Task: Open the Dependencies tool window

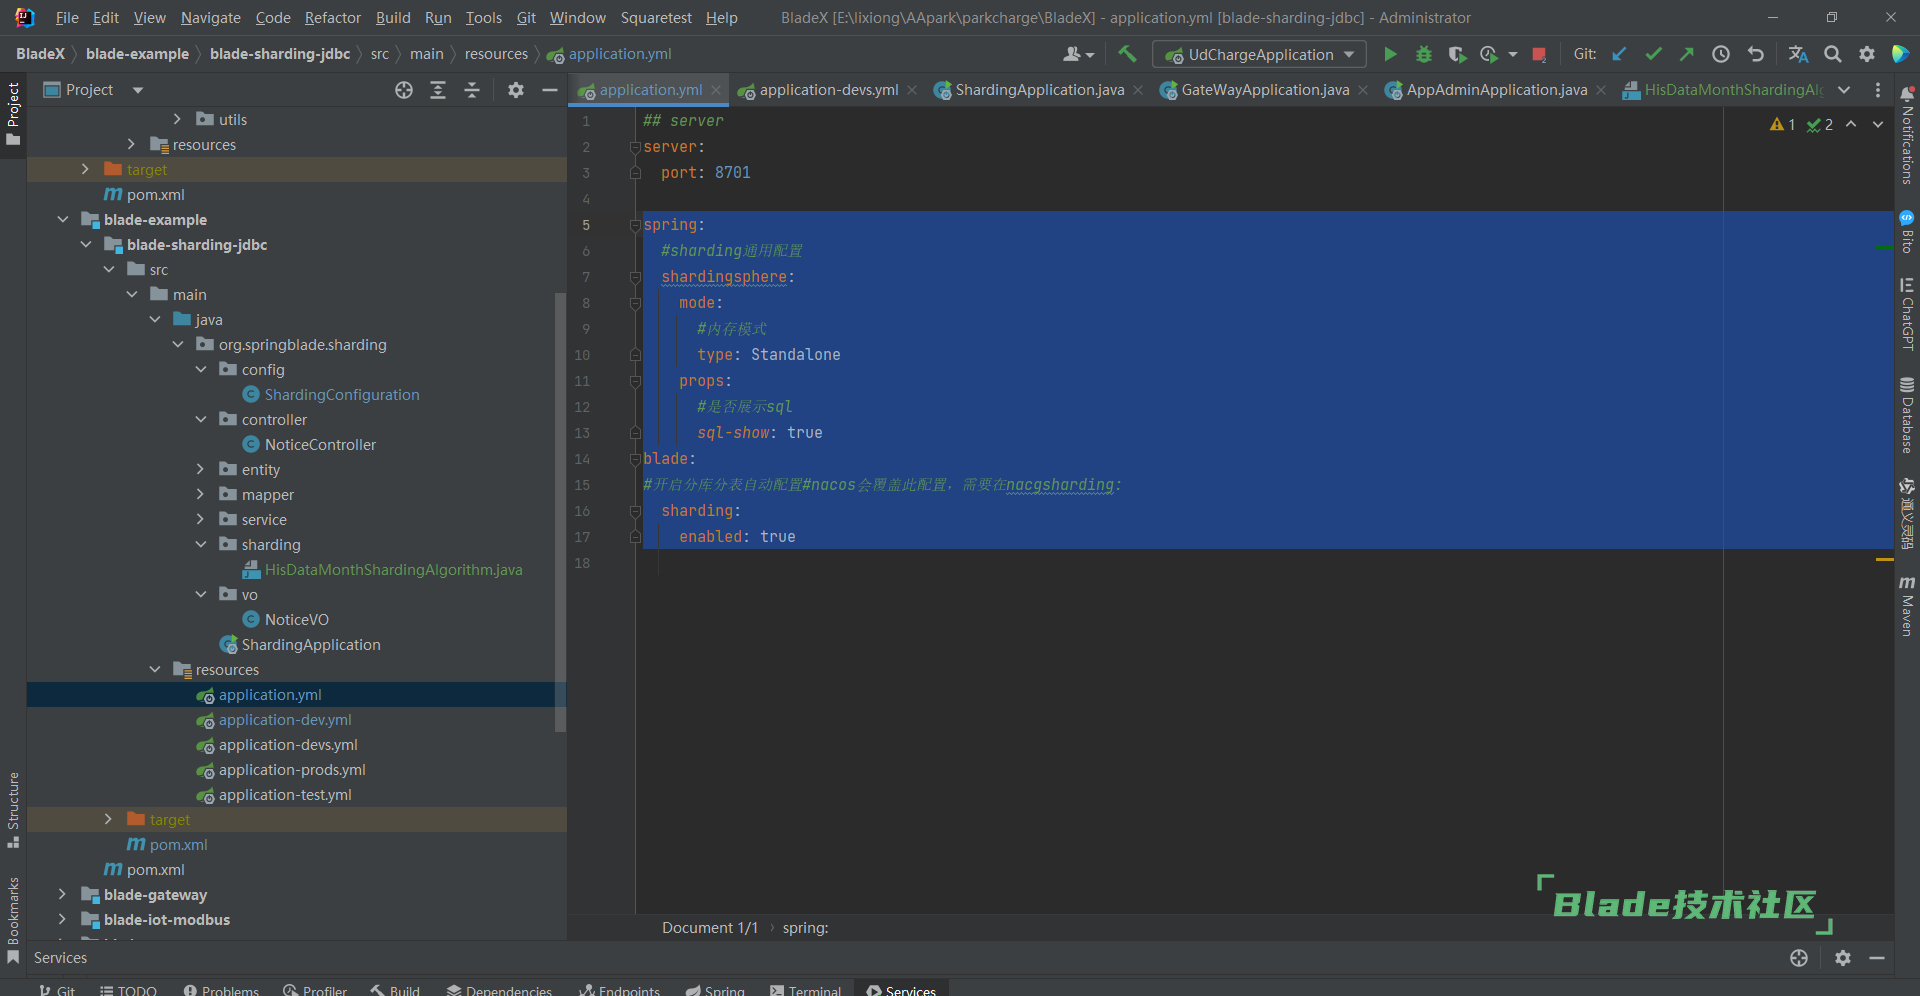Action: pyautogui.click(x=499, y=990)
